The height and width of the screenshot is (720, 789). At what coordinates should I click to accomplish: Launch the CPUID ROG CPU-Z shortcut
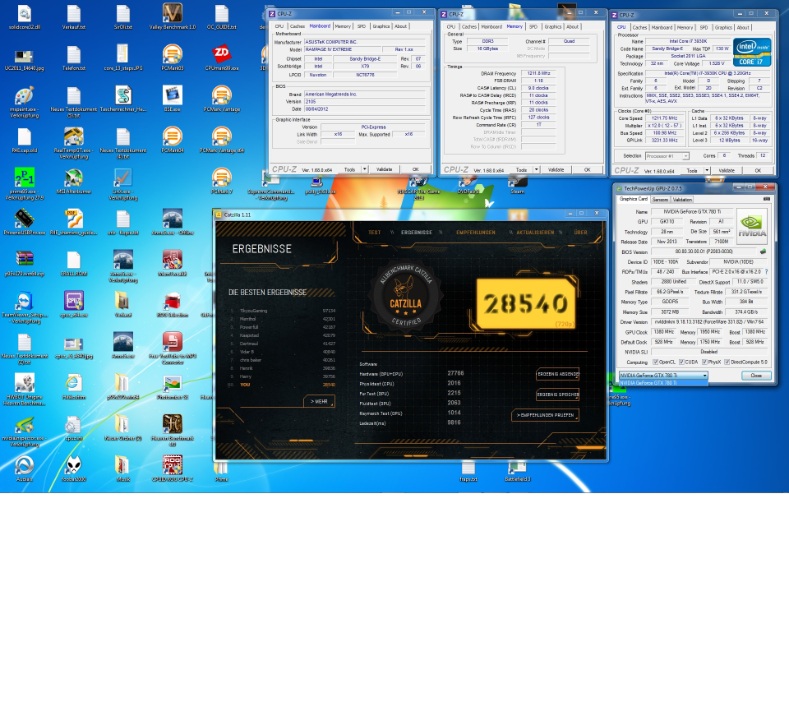coord(172,469)
